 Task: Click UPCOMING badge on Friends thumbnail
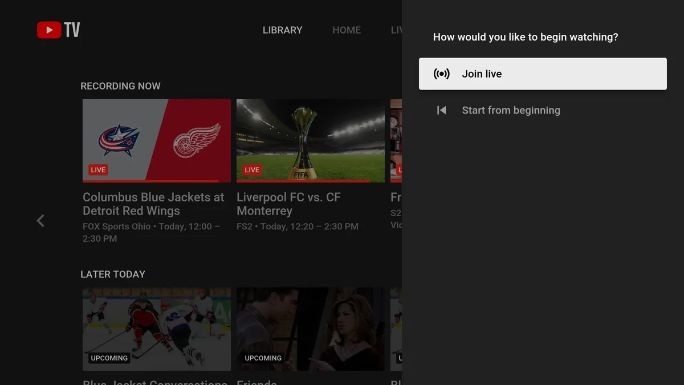click(263, 358)
